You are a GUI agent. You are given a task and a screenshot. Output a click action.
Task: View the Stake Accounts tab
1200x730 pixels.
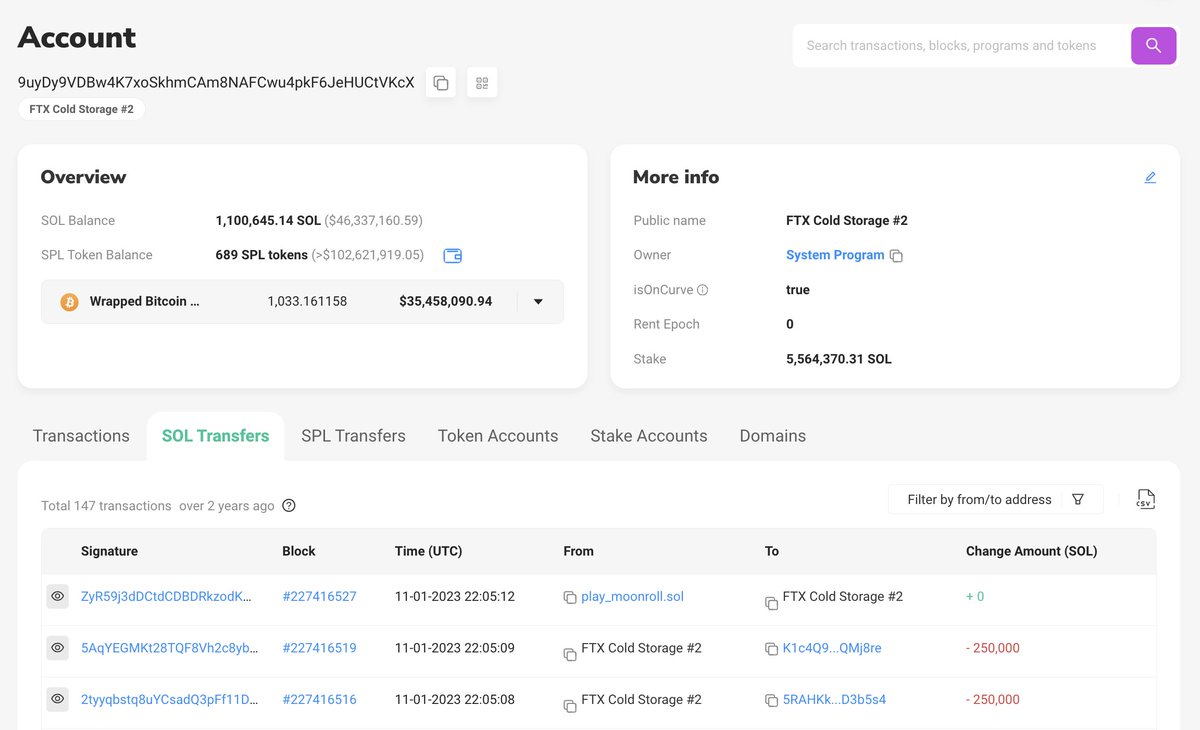649,436
